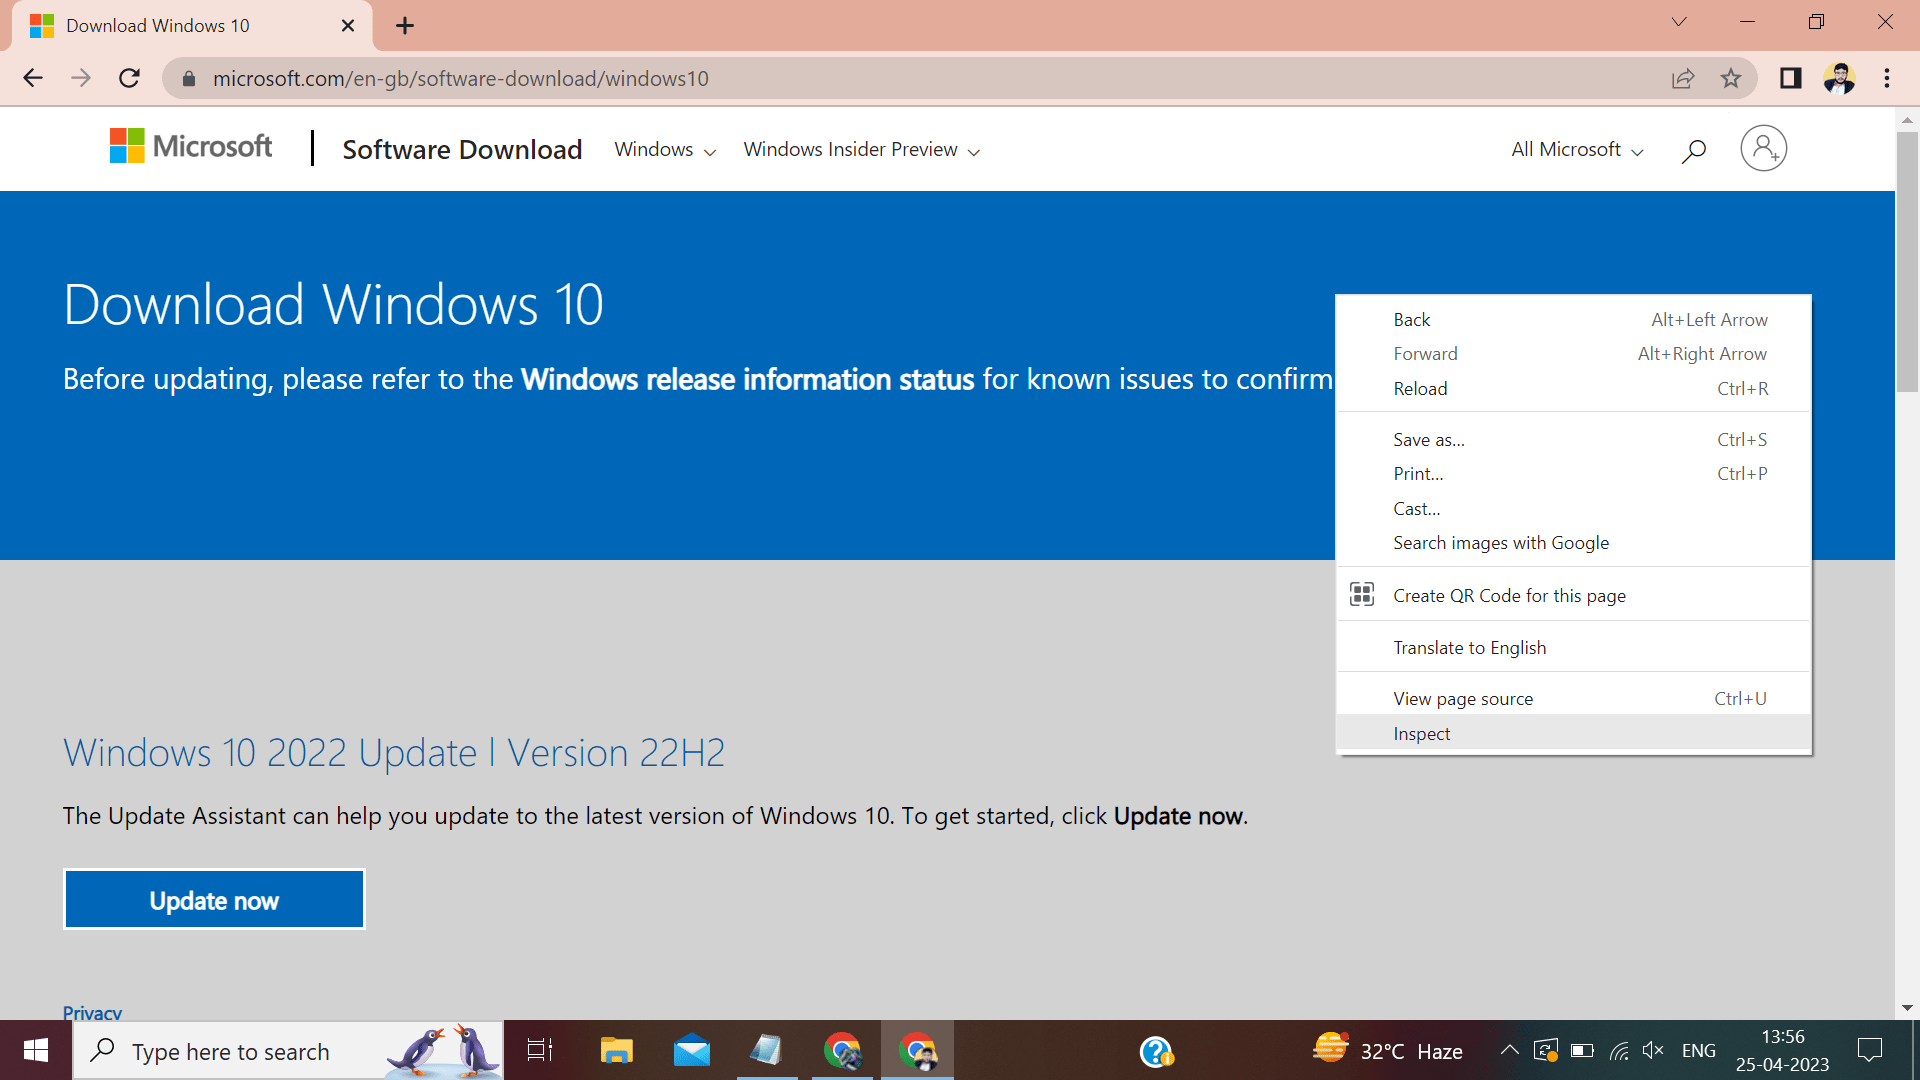Click the battery icon in system tray

pos(1582,1050)
